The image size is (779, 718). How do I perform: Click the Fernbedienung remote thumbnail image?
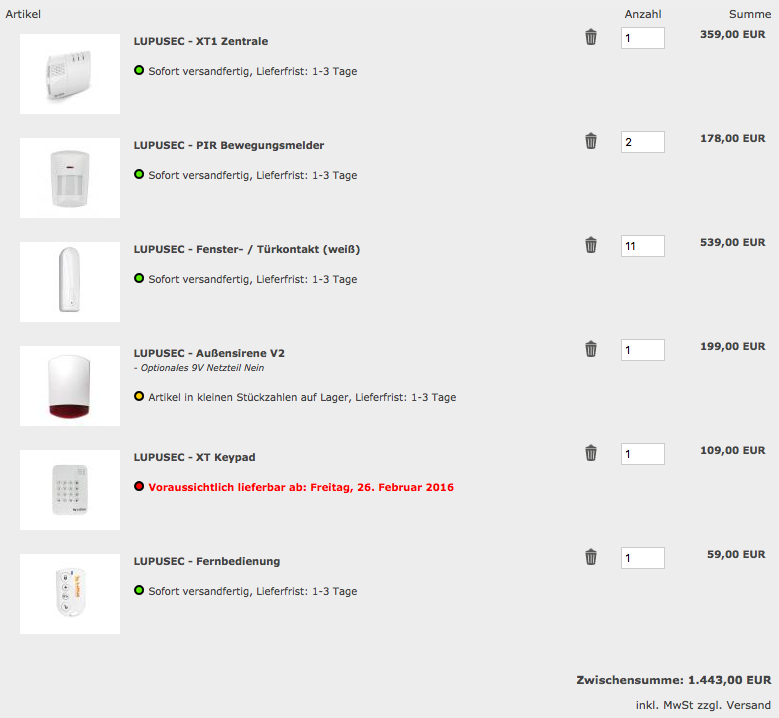(70, 594)
